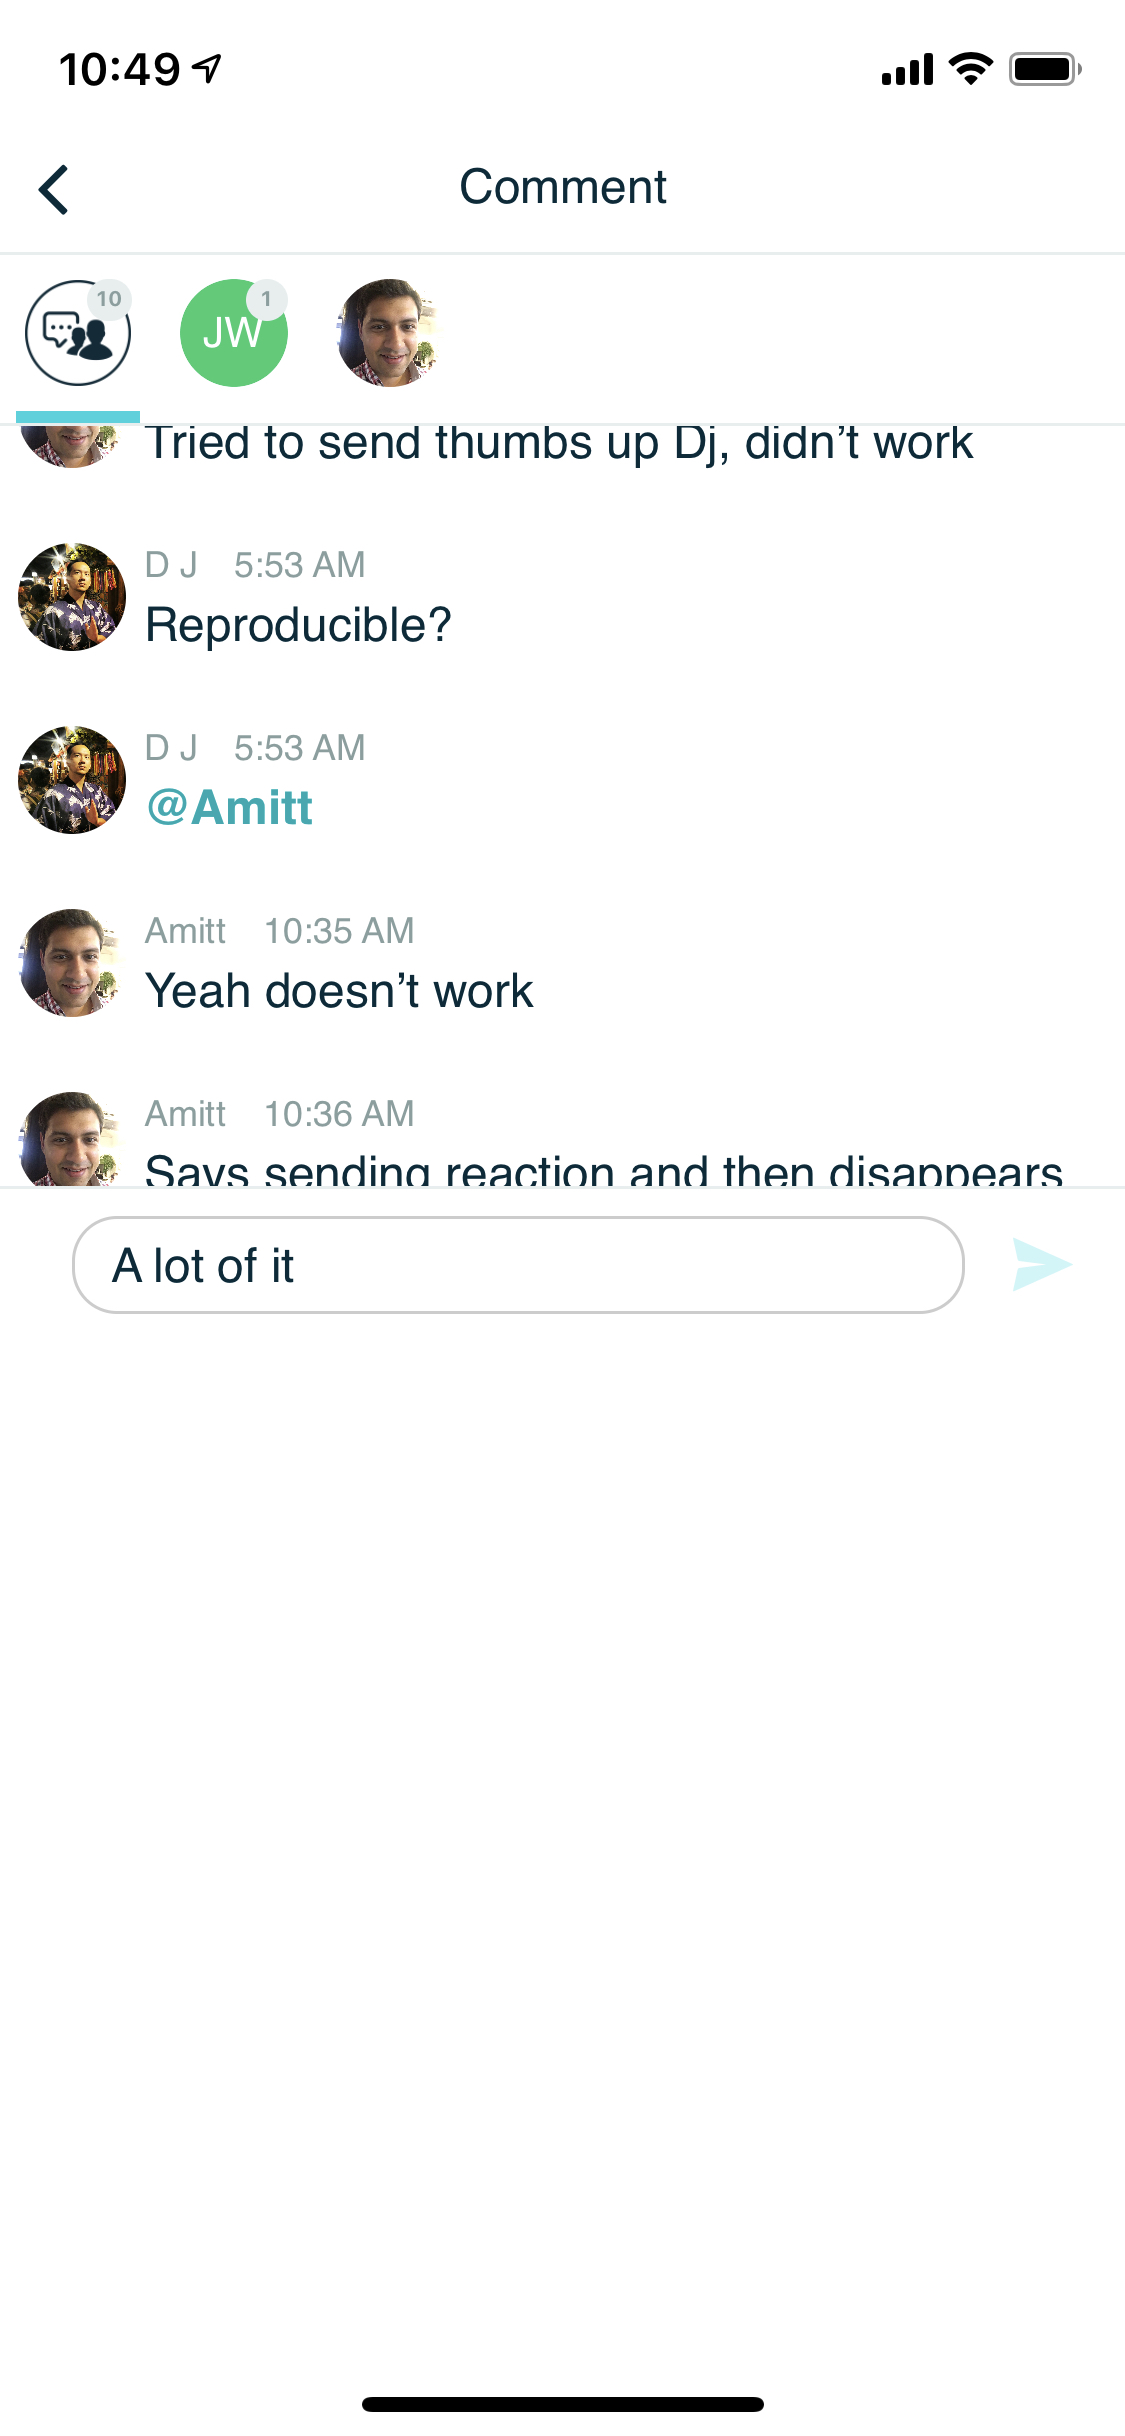This screenshot has height=2436, width=1125.
Task: Tap the Wi-Fi status icon
Action: click(x=970, y=69)
